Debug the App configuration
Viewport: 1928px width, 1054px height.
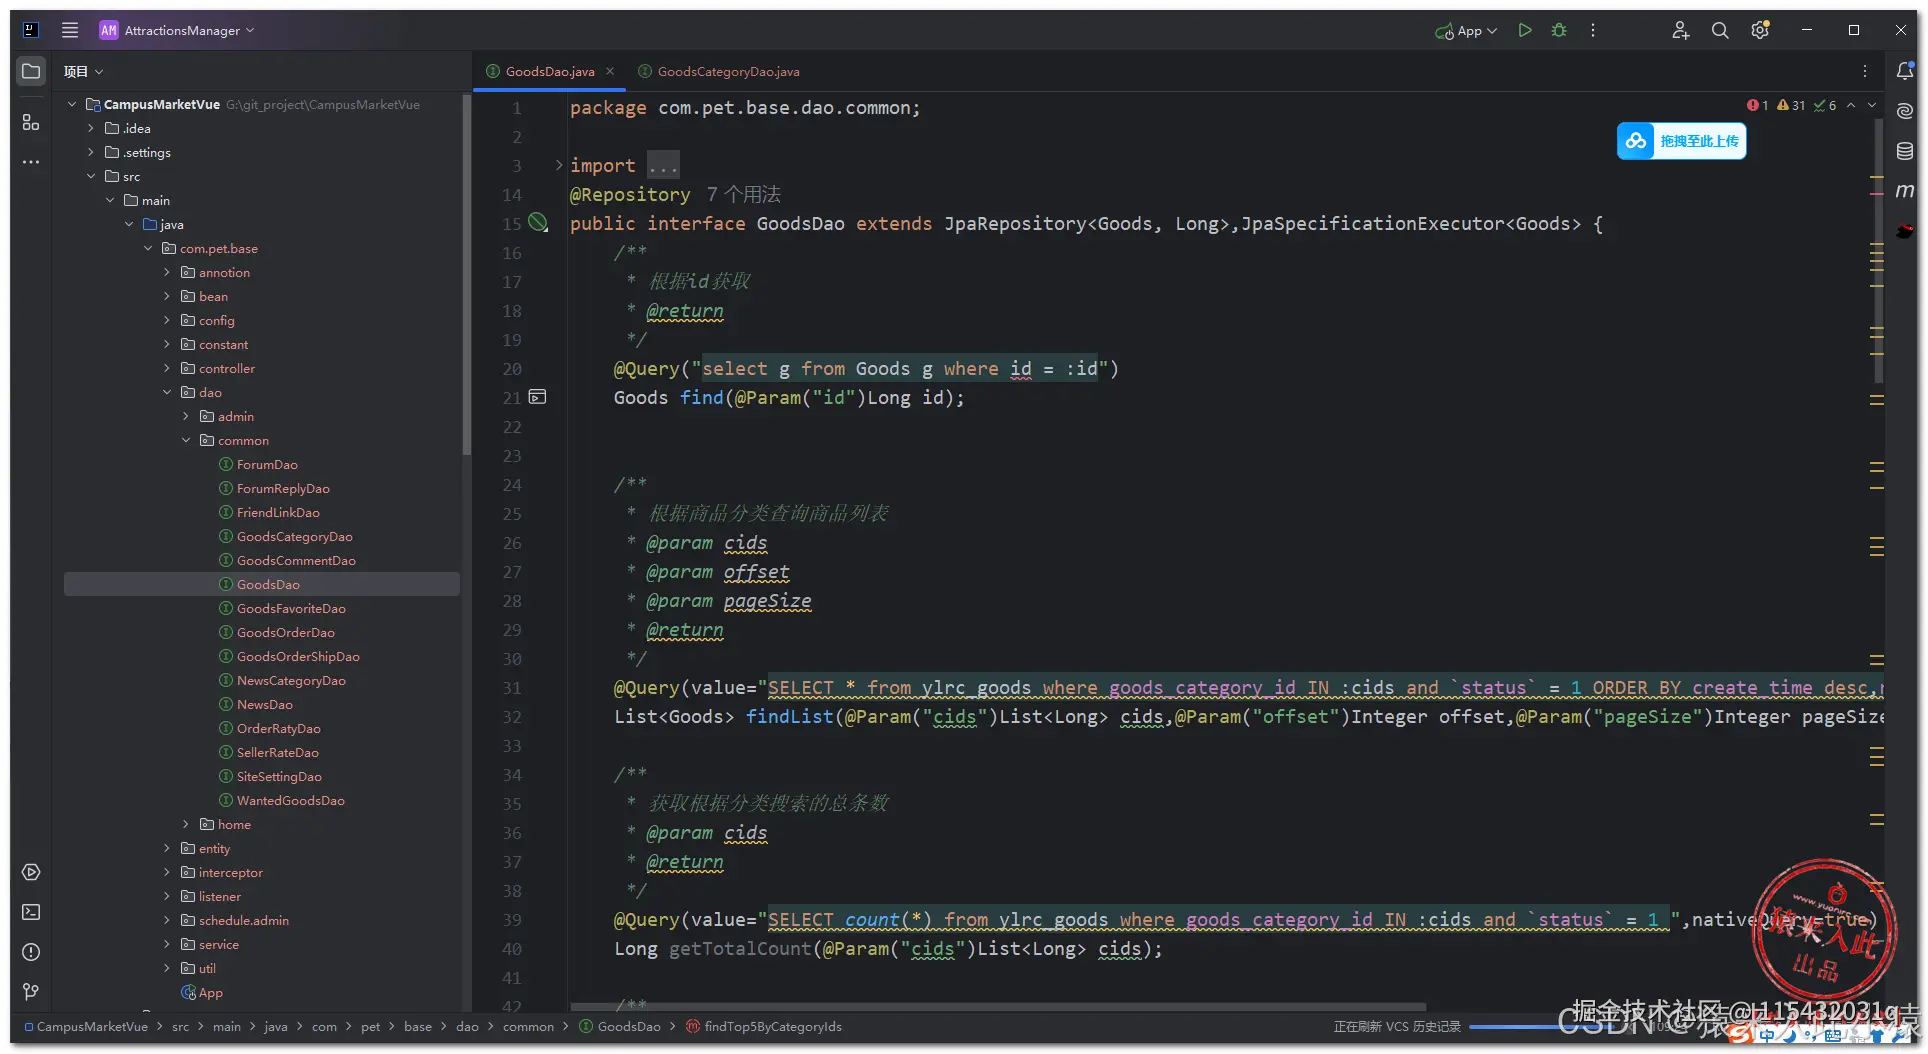[x=1559, y=30]
